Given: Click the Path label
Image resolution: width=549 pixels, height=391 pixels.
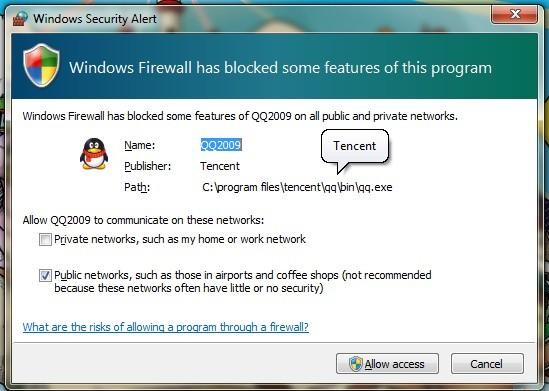Looking at the screenshot, I should [x=137, y=187].
